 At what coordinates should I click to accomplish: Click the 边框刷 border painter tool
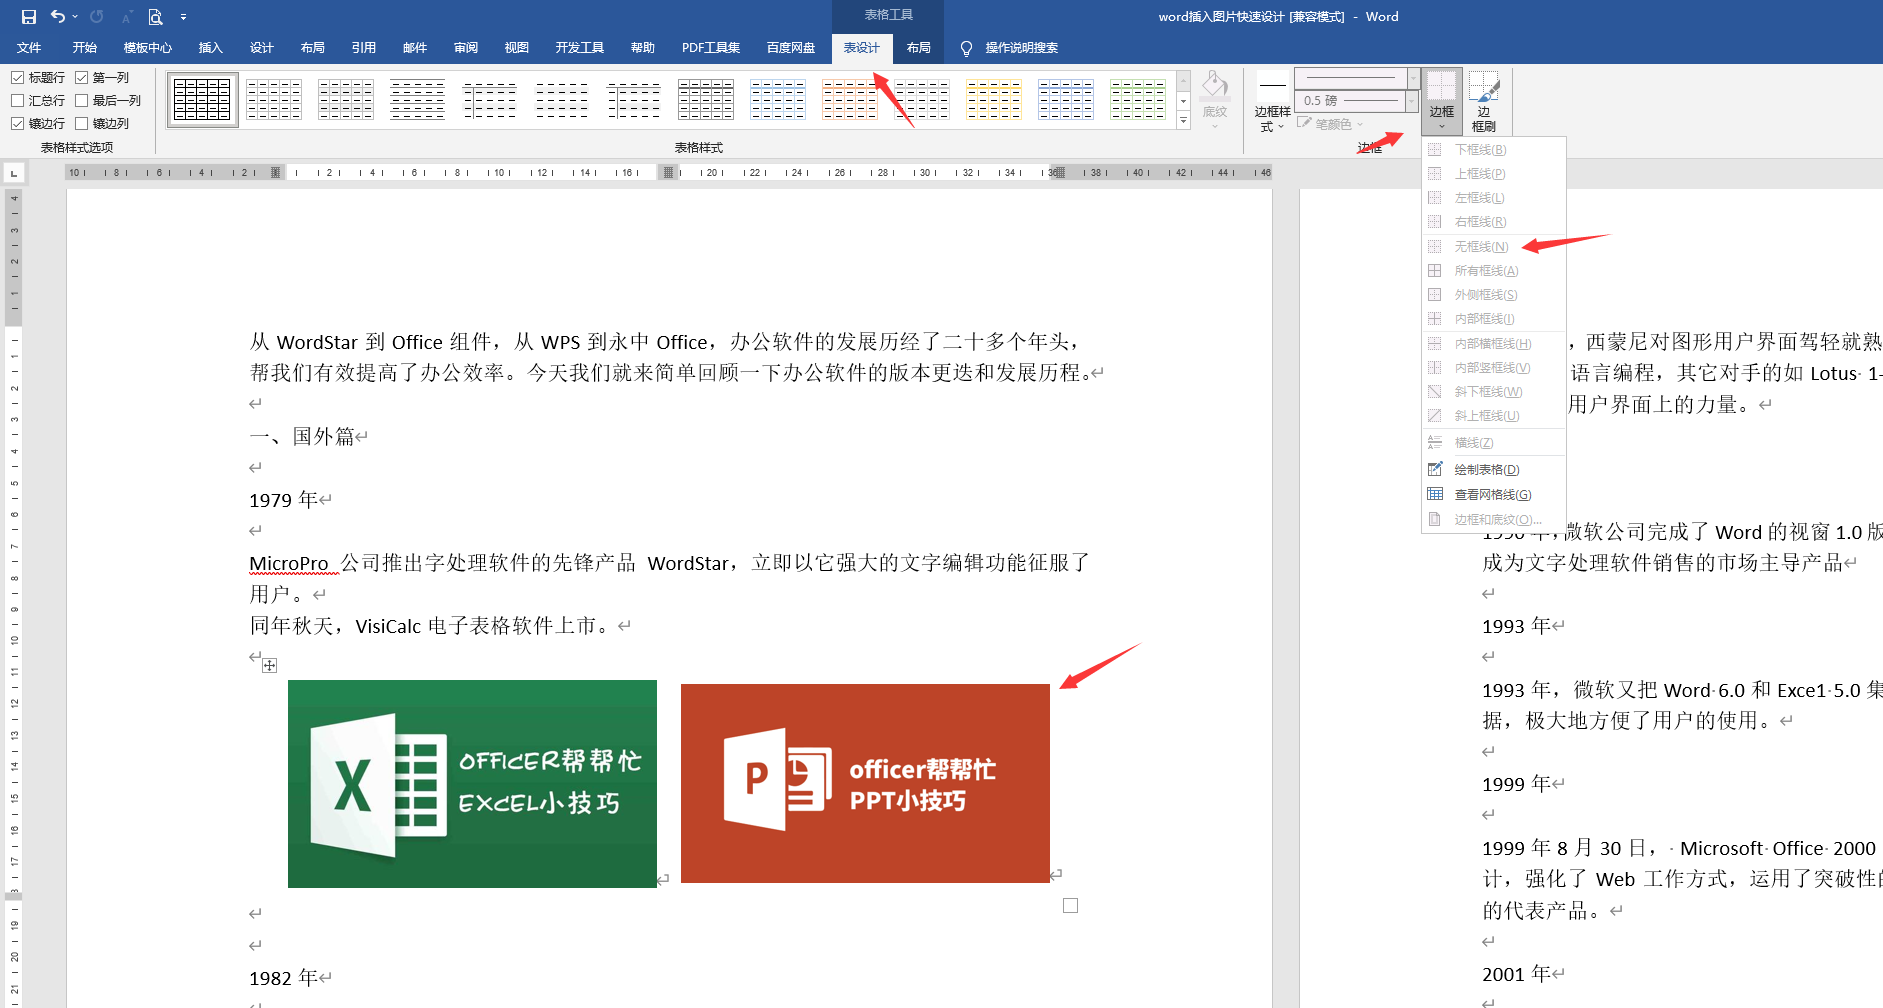pos(1484,101)
